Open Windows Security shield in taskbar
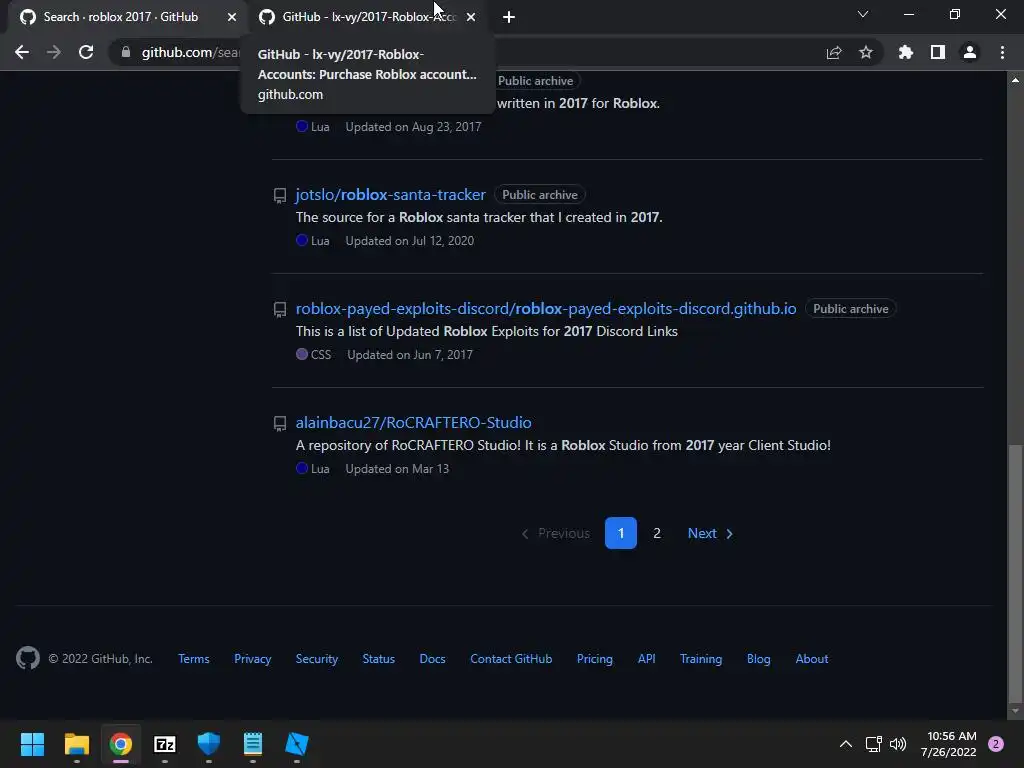 209,744
